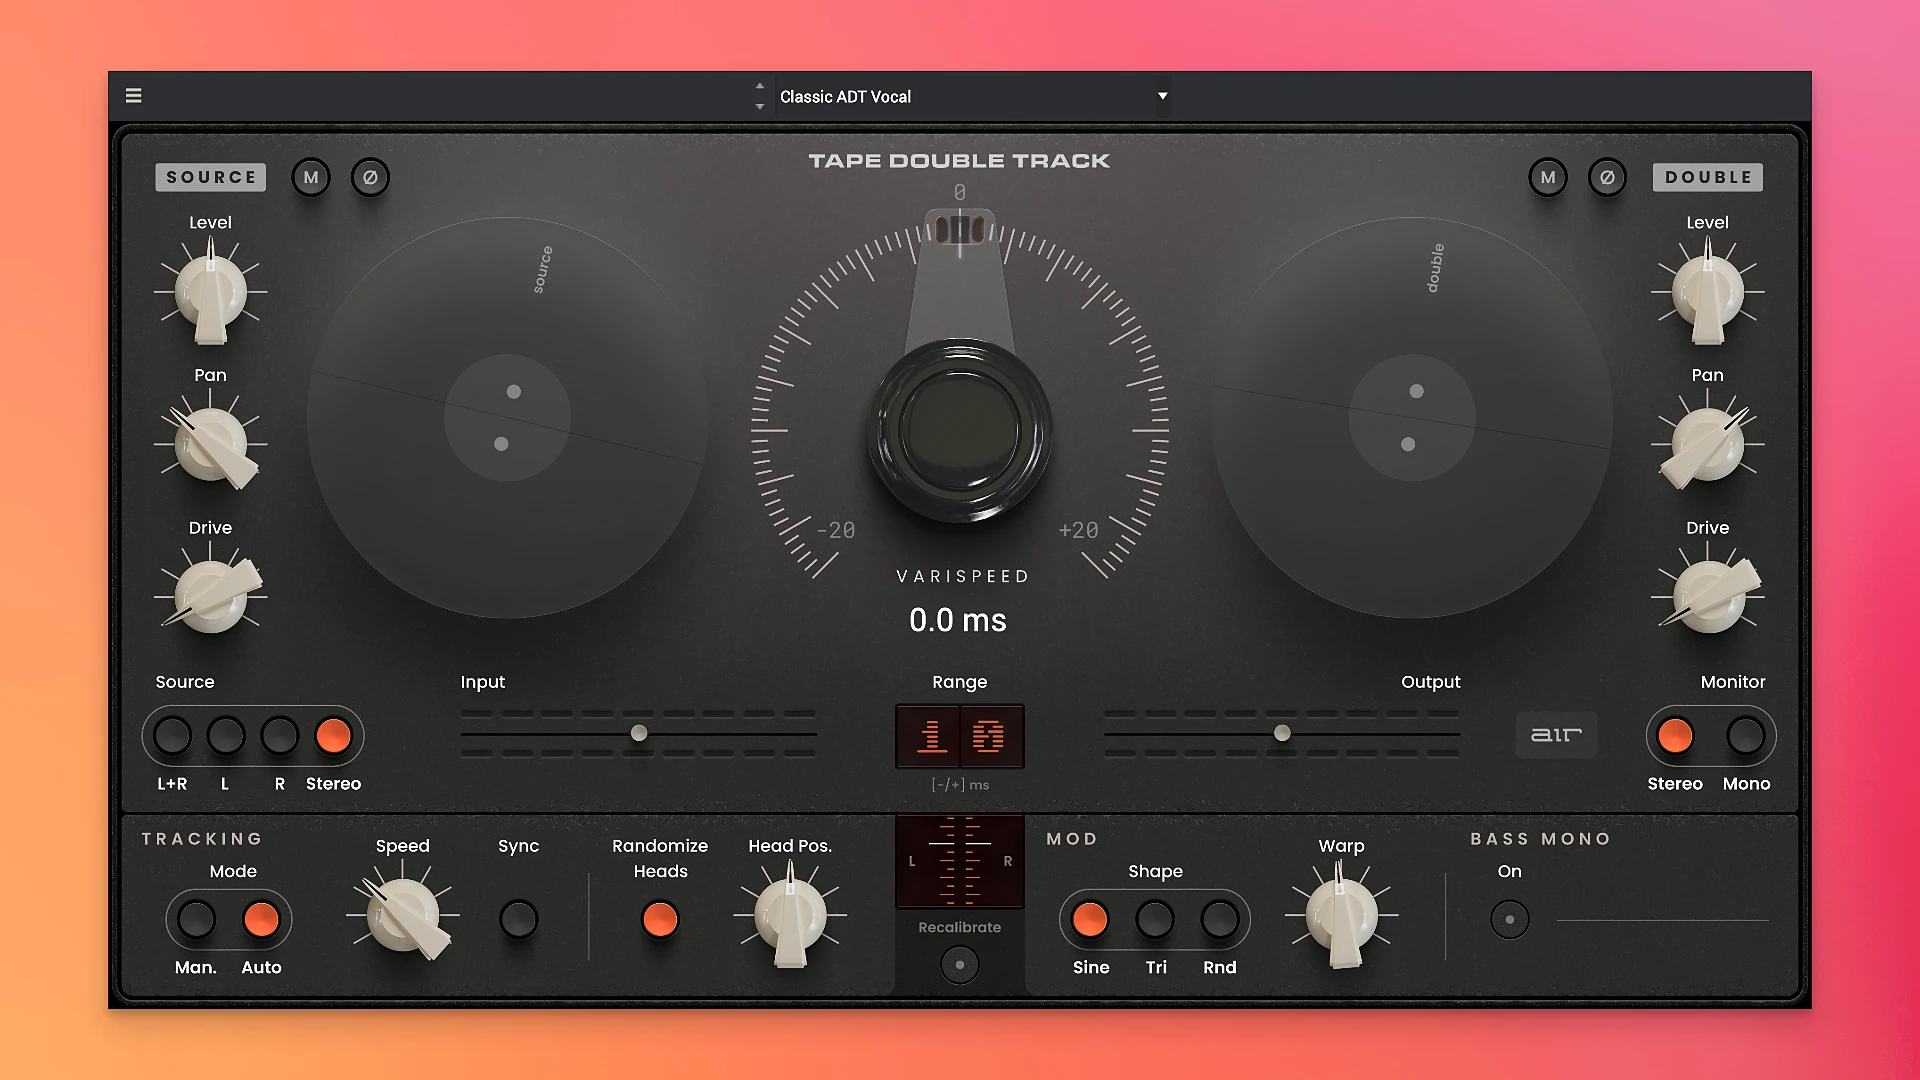Step to the previous preset with the up arrow
This screenshot has width=1920, height=1080.
pos(760,87)
